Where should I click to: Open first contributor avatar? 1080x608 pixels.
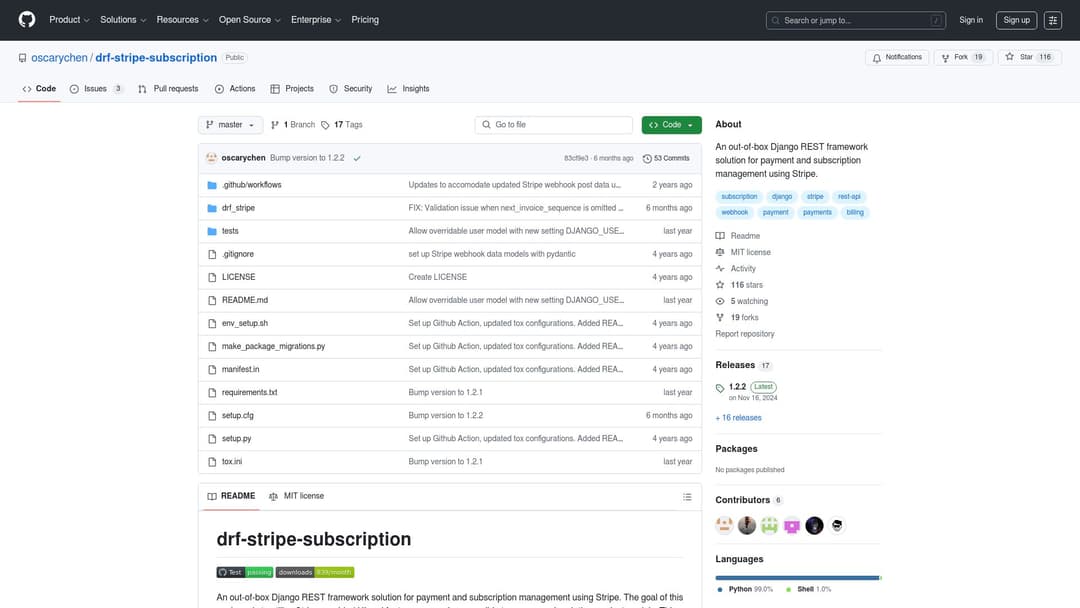click(x=725, y=525)
